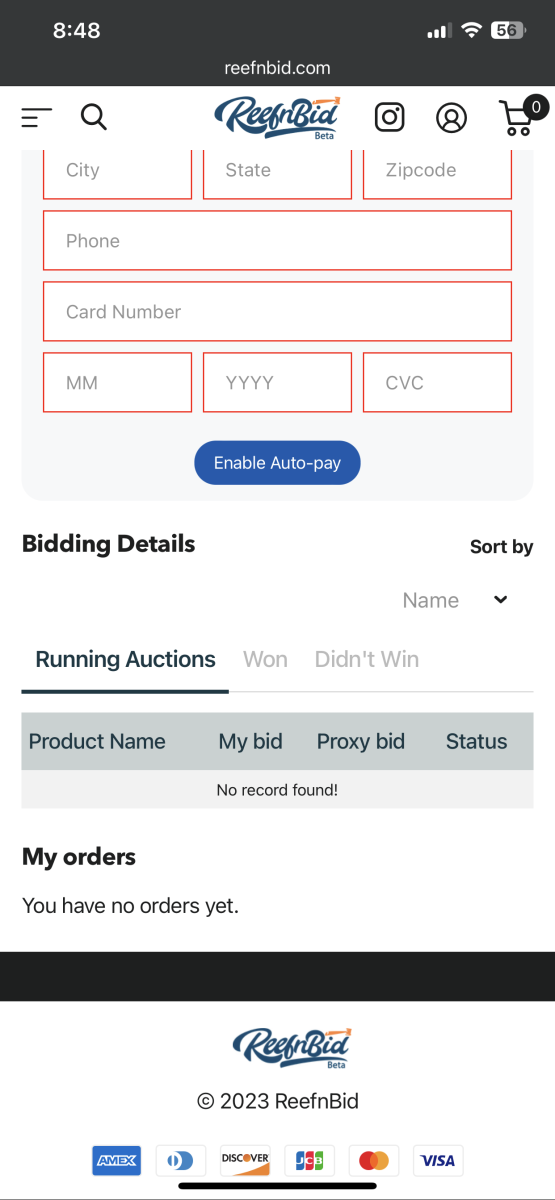Focus the Zipcode input field
555x1200 pixels.
coord(437,172)
